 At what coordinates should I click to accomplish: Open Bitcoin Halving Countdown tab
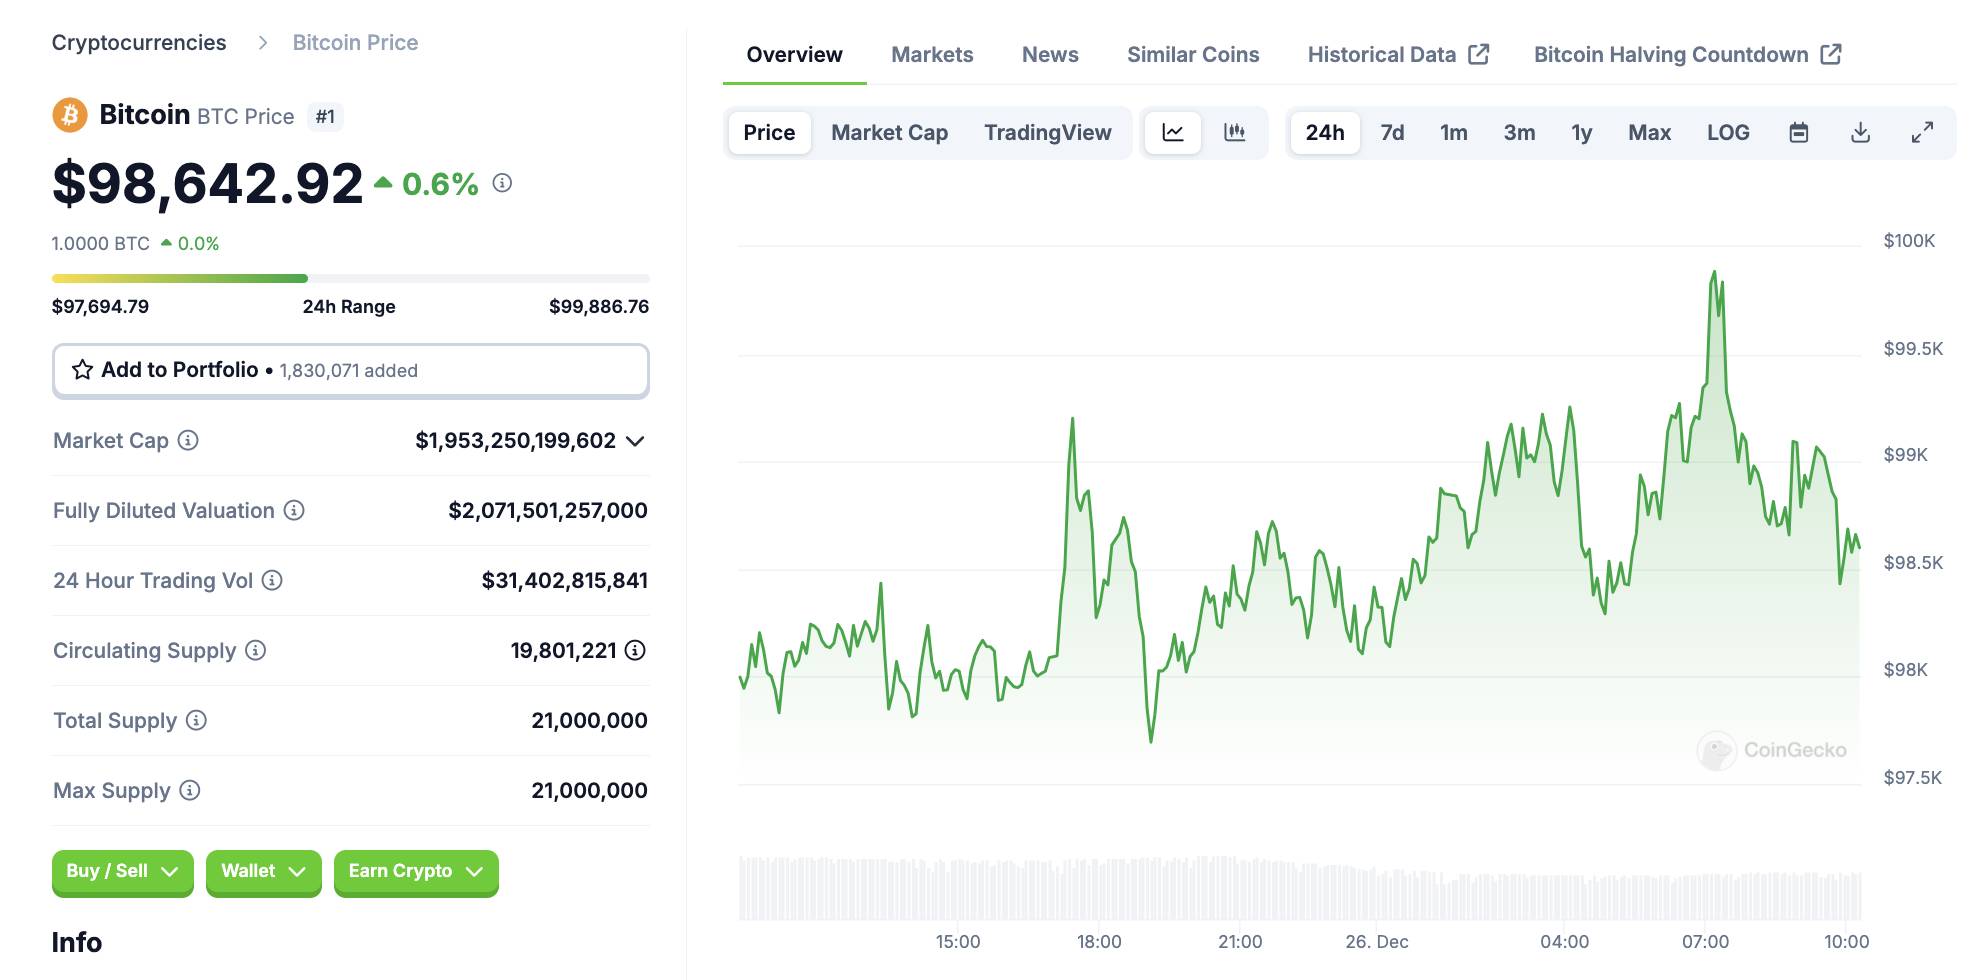(1688, 55)
